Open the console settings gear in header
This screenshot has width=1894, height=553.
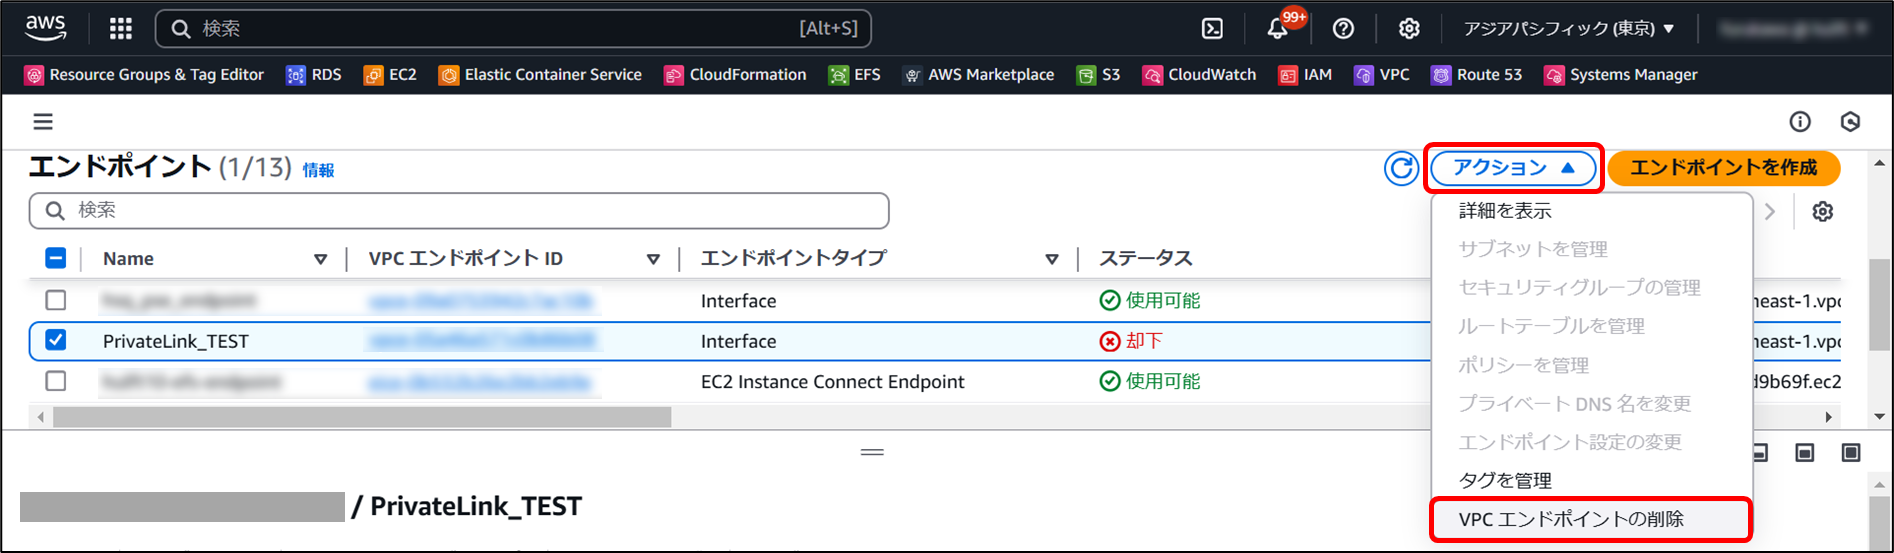[x=1409, y=28]
